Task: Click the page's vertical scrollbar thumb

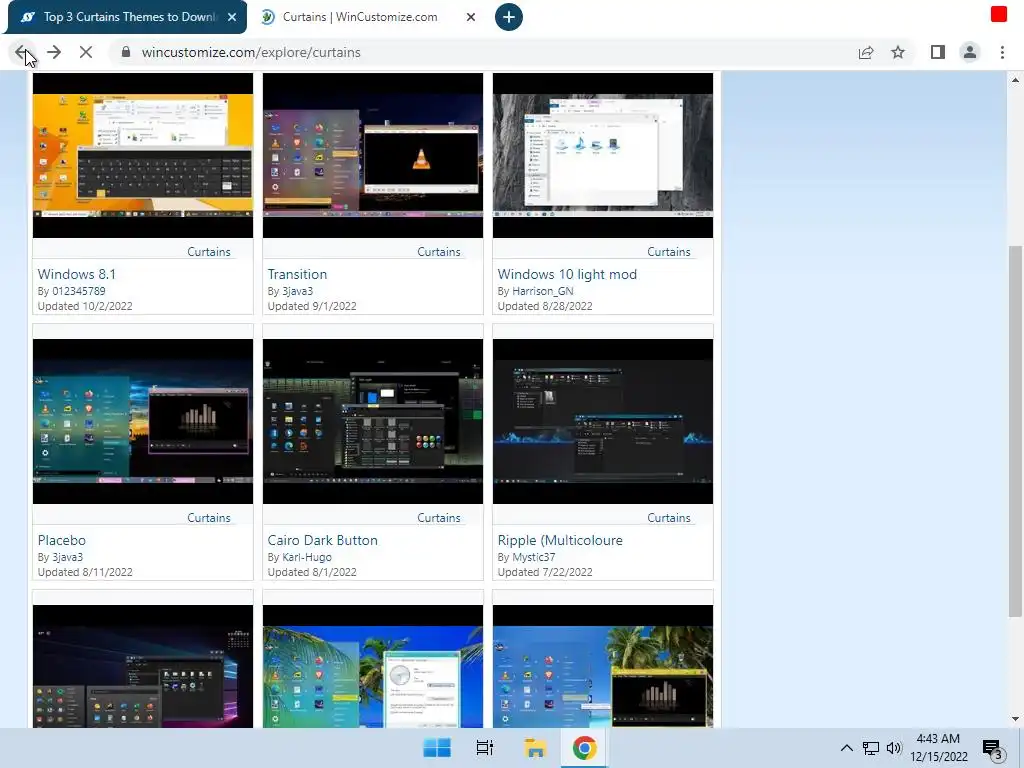Action: click(1015, 431)
